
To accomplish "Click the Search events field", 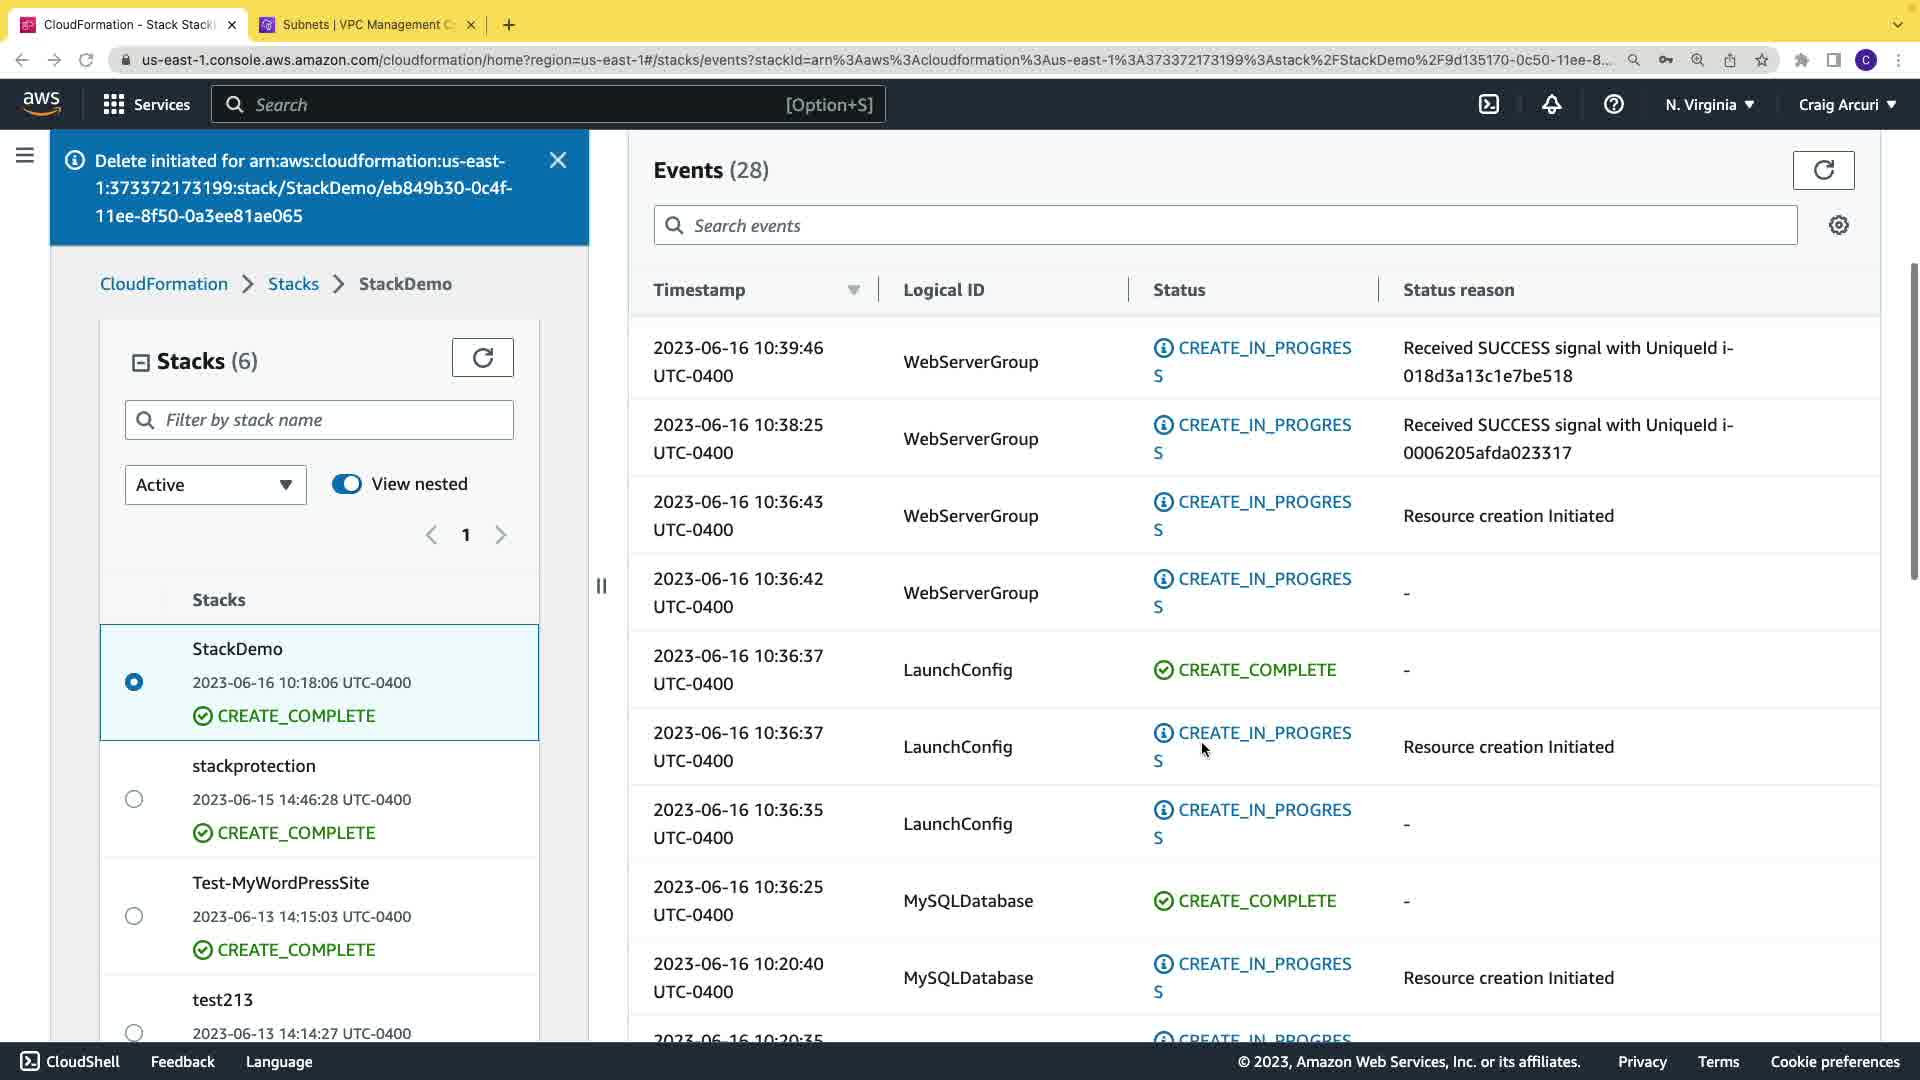I will click(1225, 225).
